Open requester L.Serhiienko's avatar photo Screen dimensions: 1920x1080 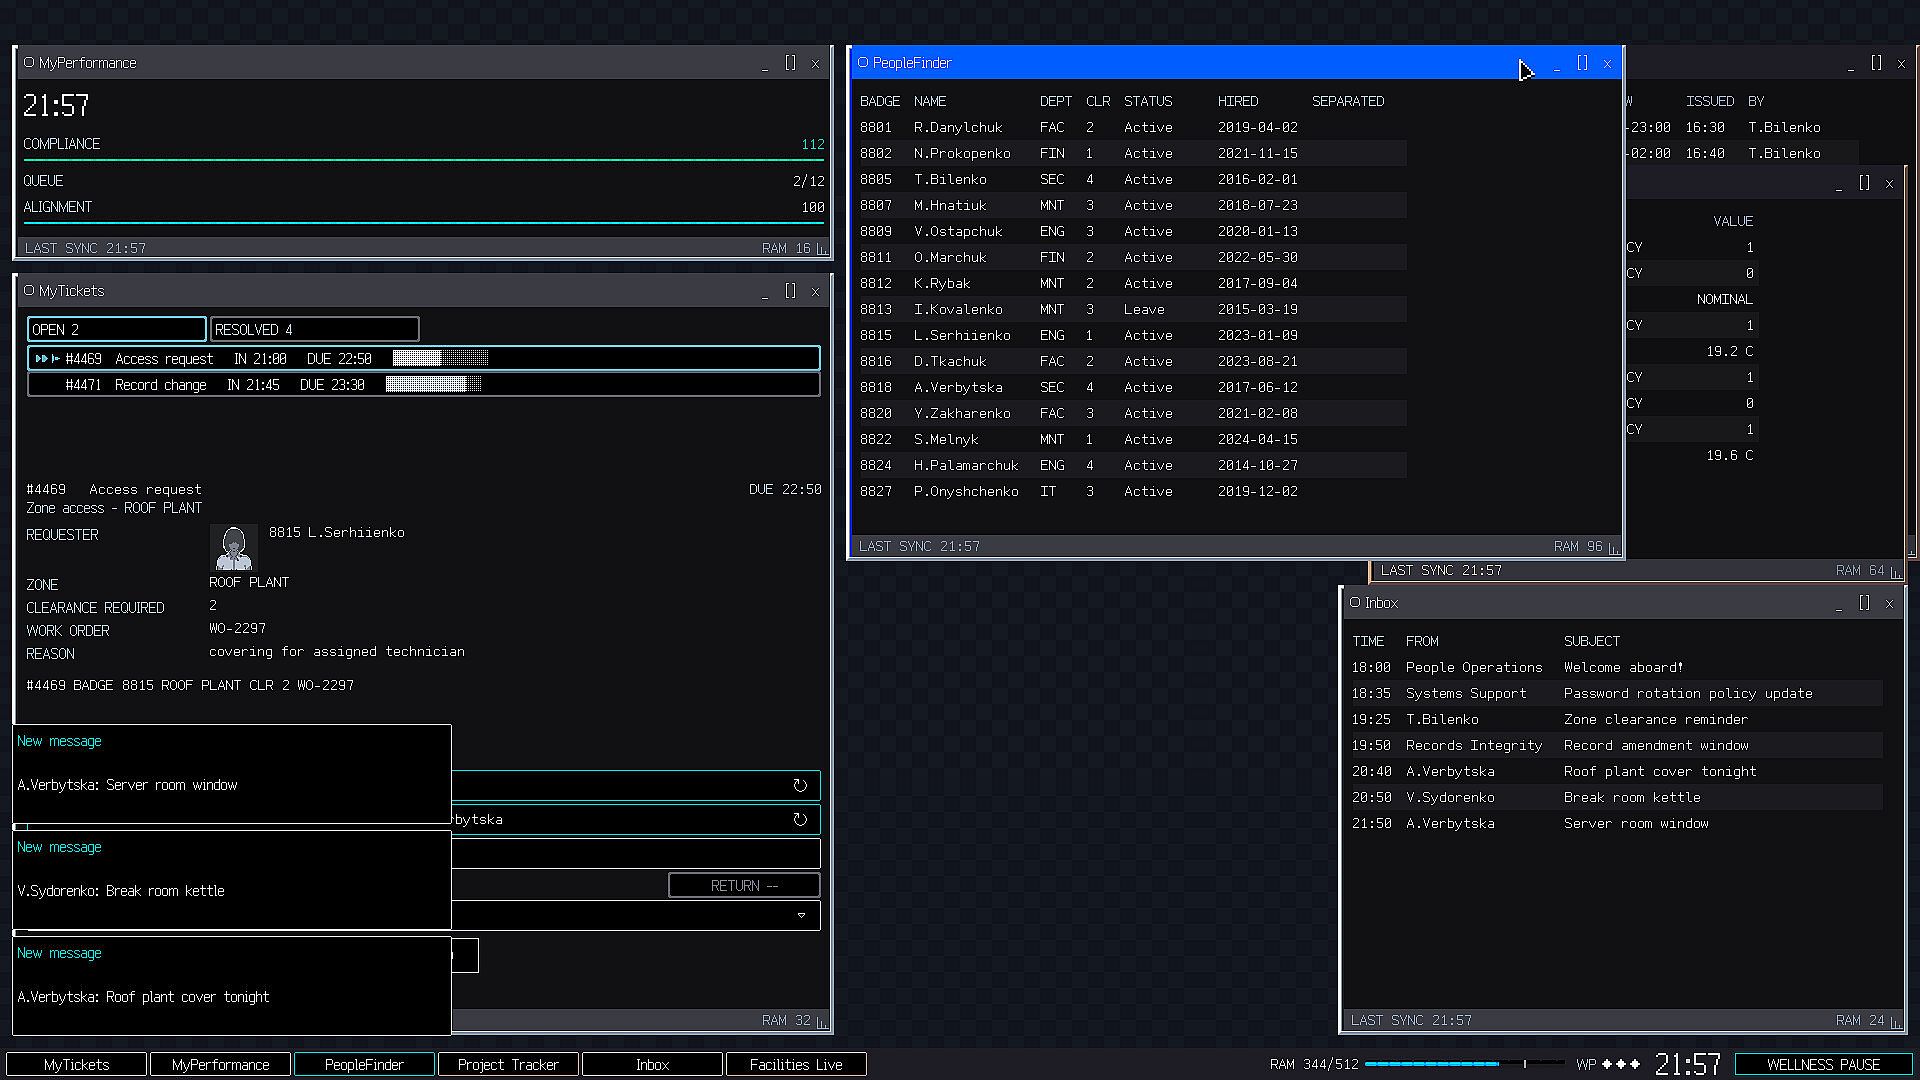click(x=234, y=547)
